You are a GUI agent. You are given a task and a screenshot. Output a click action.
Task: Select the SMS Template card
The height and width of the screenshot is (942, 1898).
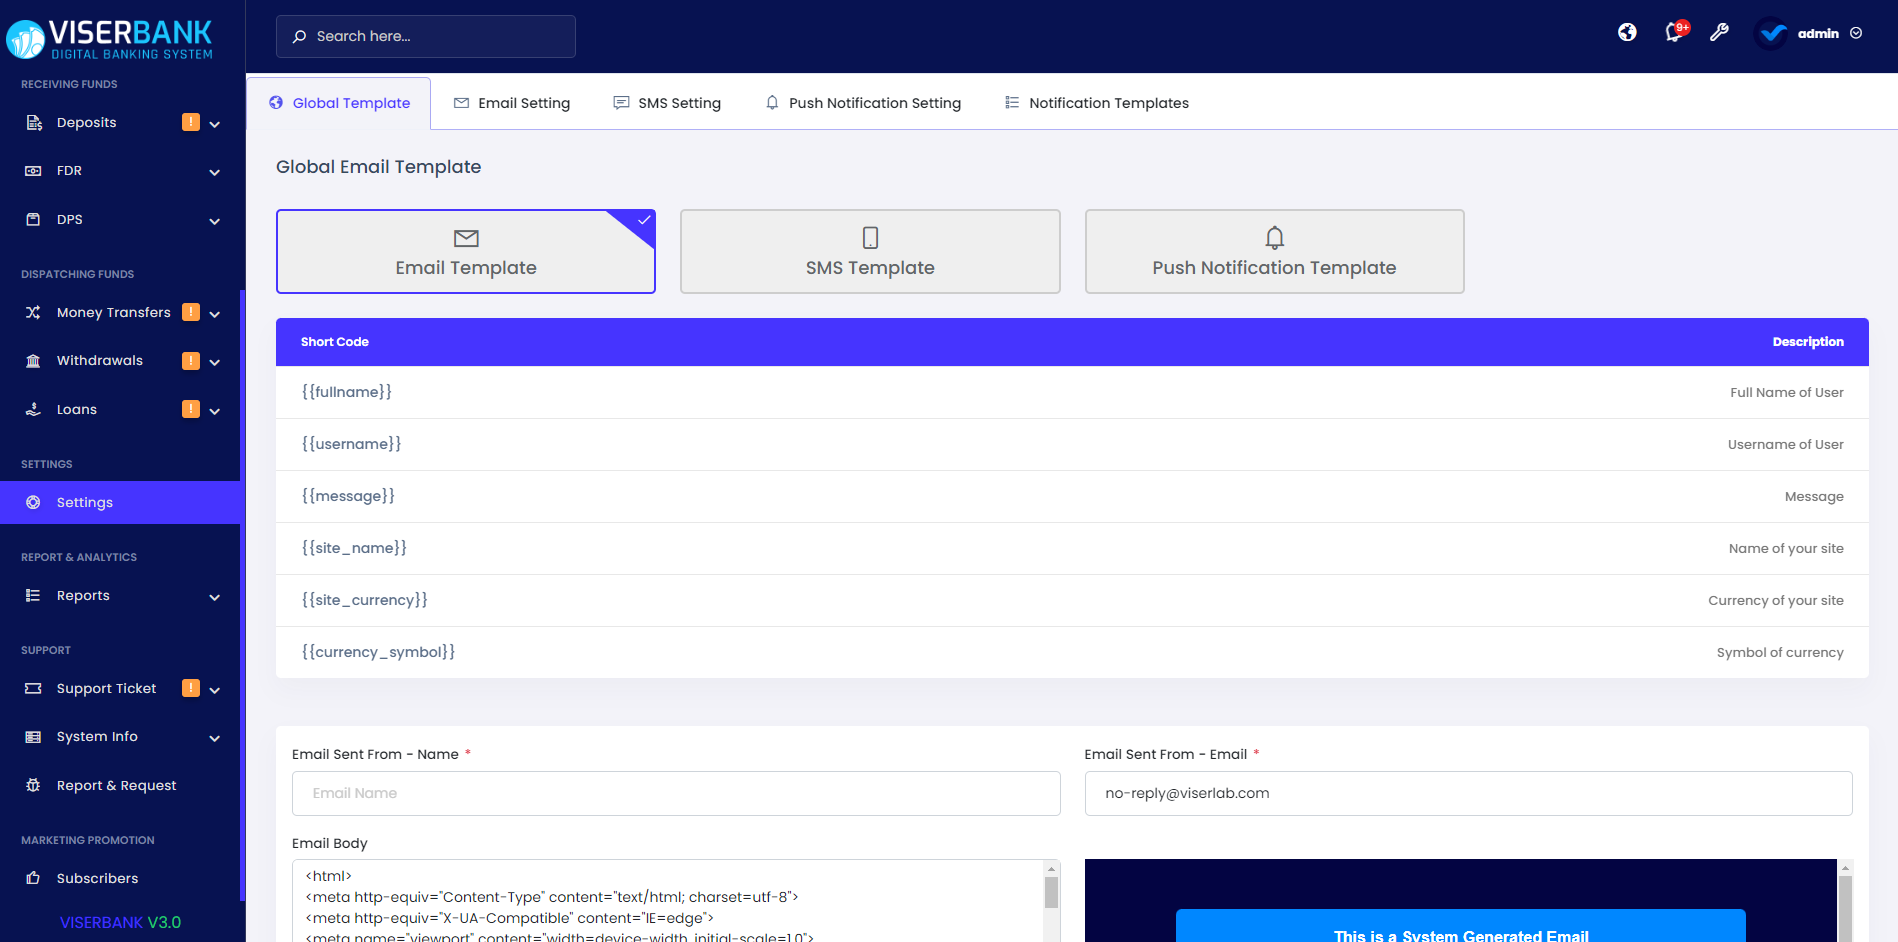pyautogui.click(x=869, y=251)
